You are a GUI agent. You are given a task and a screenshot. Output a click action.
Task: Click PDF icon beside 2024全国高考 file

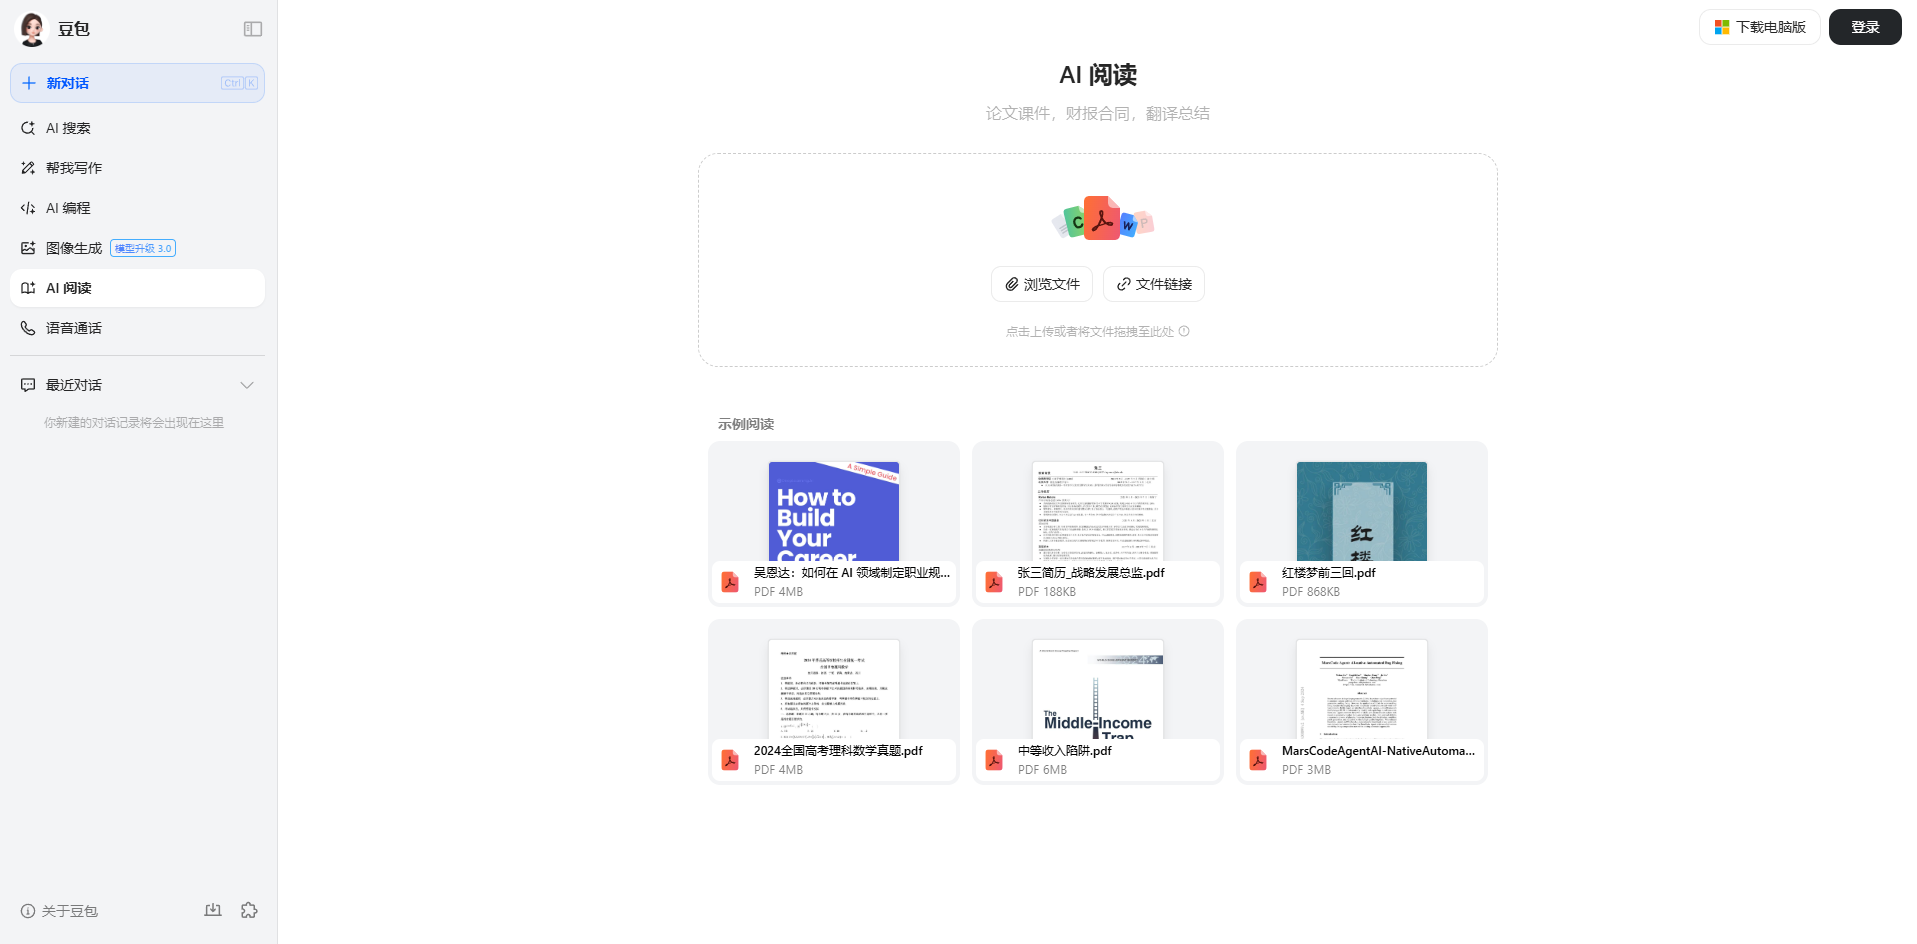tap(730, 760)
